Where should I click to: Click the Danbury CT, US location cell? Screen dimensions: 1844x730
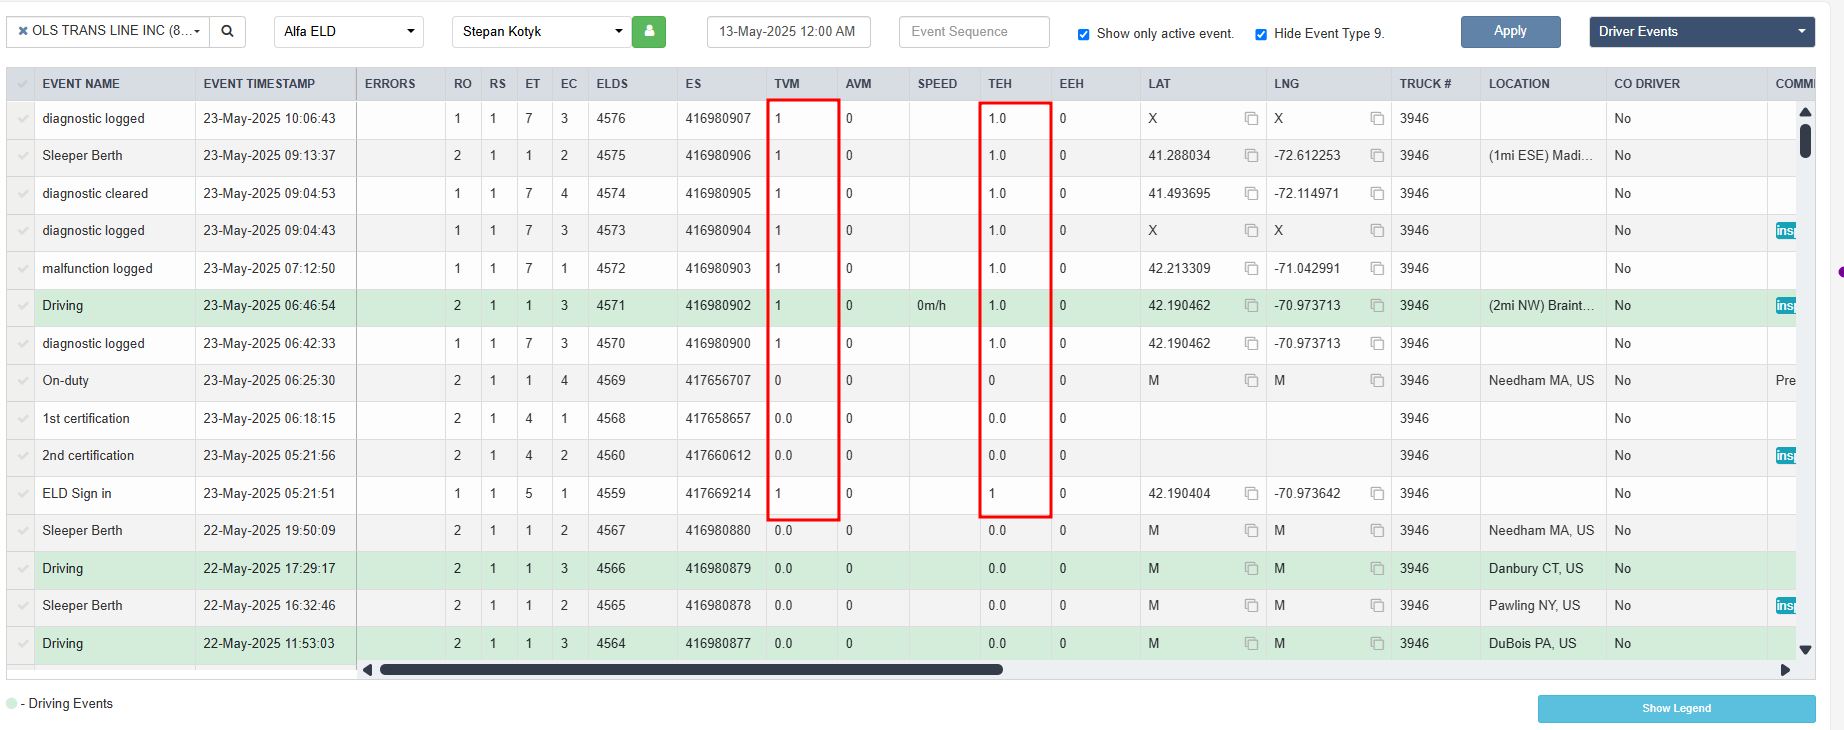click(x=1536, y=568)
